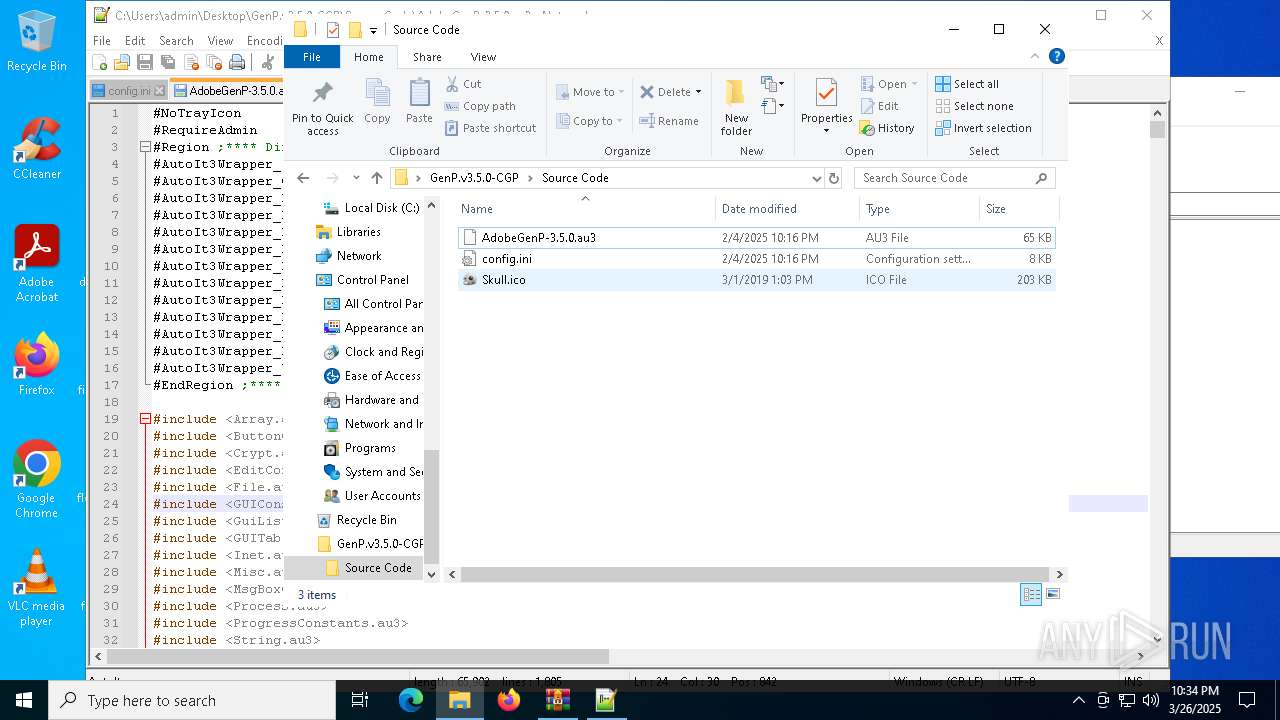Click Copy path in the ribbon
This screenshot has width=1280, height=720.
click(x=480, y=106)
